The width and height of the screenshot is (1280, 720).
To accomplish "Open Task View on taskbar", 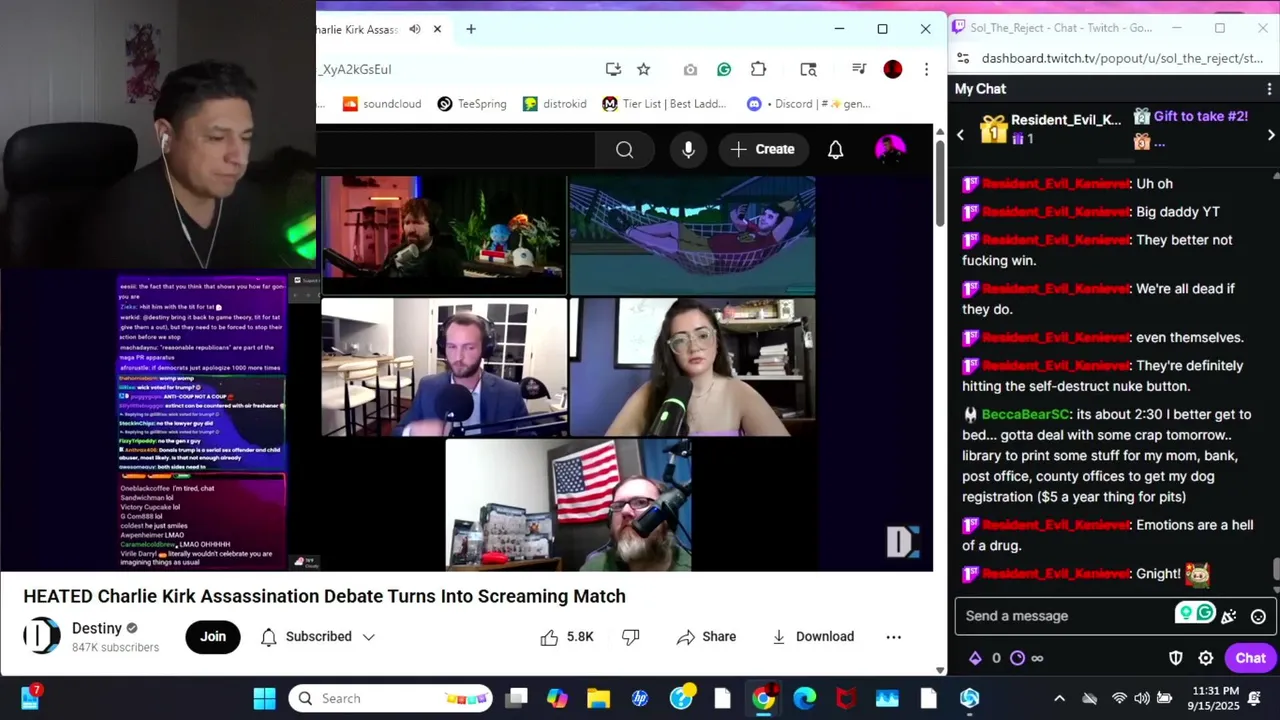I will 516,698.
